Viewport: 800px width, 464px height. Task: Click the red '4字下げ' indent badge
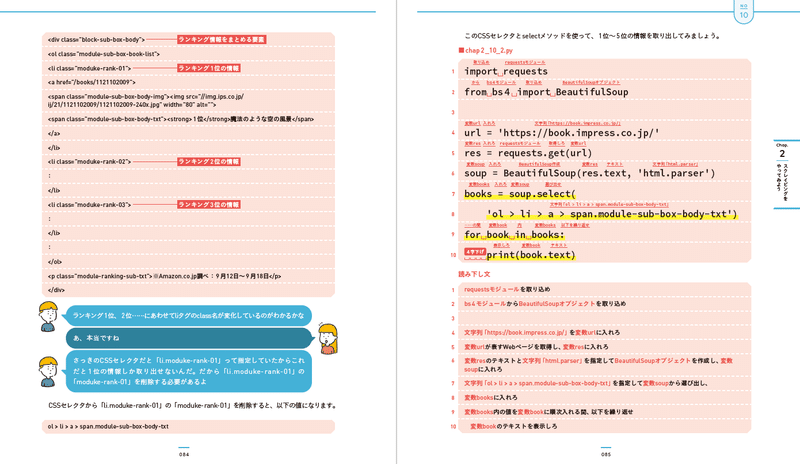pyautogui.click(x=474, y=252)
